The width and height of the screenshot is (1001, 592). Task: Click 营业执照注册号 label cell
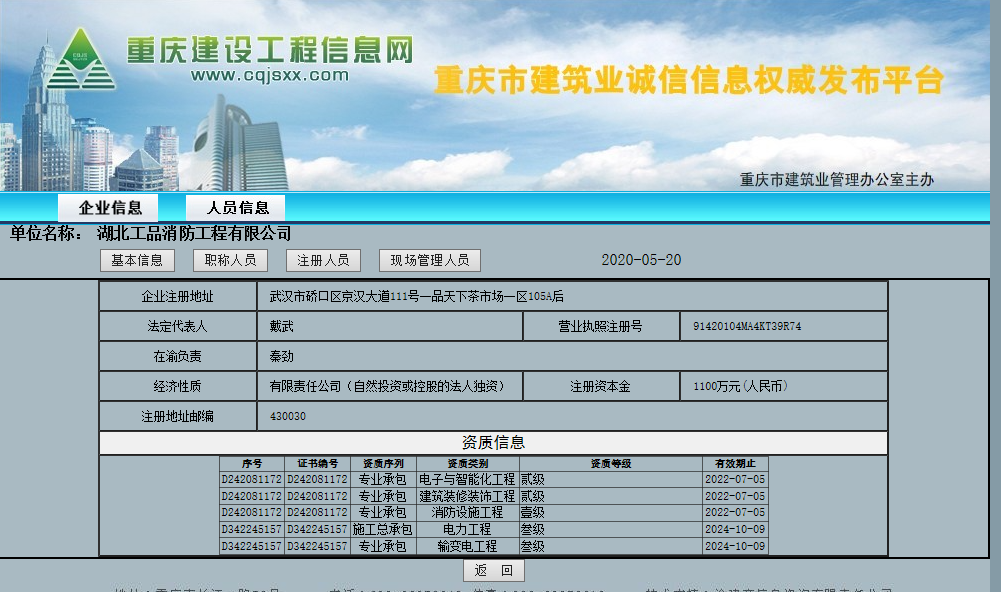(601, 326)
